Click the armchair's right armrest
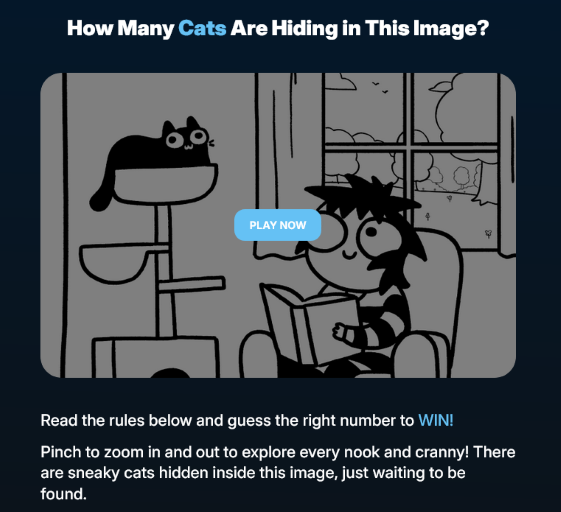This screenshot has width=561, height=512. 420,352
